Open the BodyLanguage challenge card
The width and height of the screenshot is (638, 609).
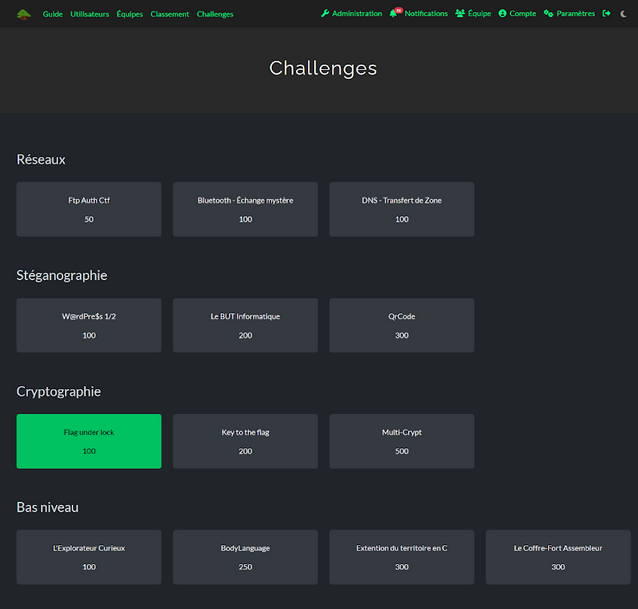(x=245, y=557)
